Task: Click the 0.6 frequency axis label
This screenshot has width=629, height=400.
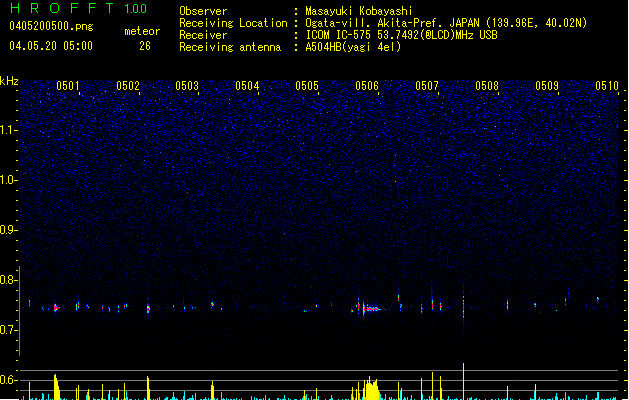Action: click(x=9, y=380)
